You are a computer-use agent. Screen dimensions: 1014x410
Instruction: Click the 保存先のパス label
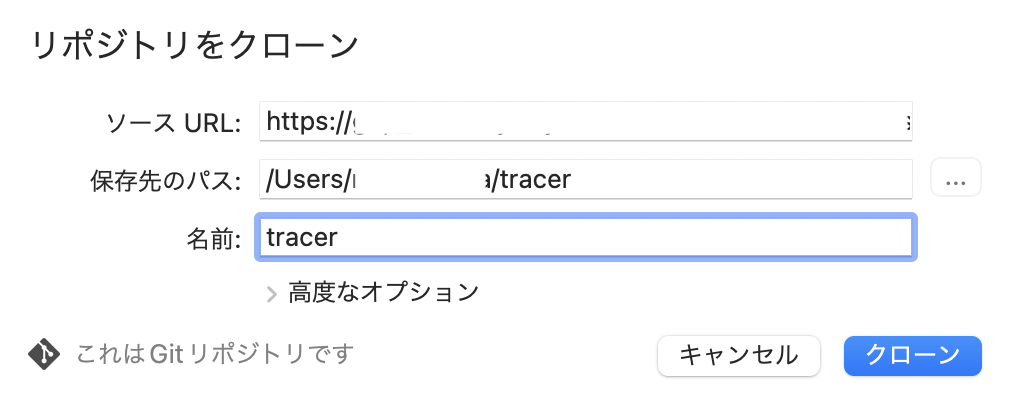[165, 181]
